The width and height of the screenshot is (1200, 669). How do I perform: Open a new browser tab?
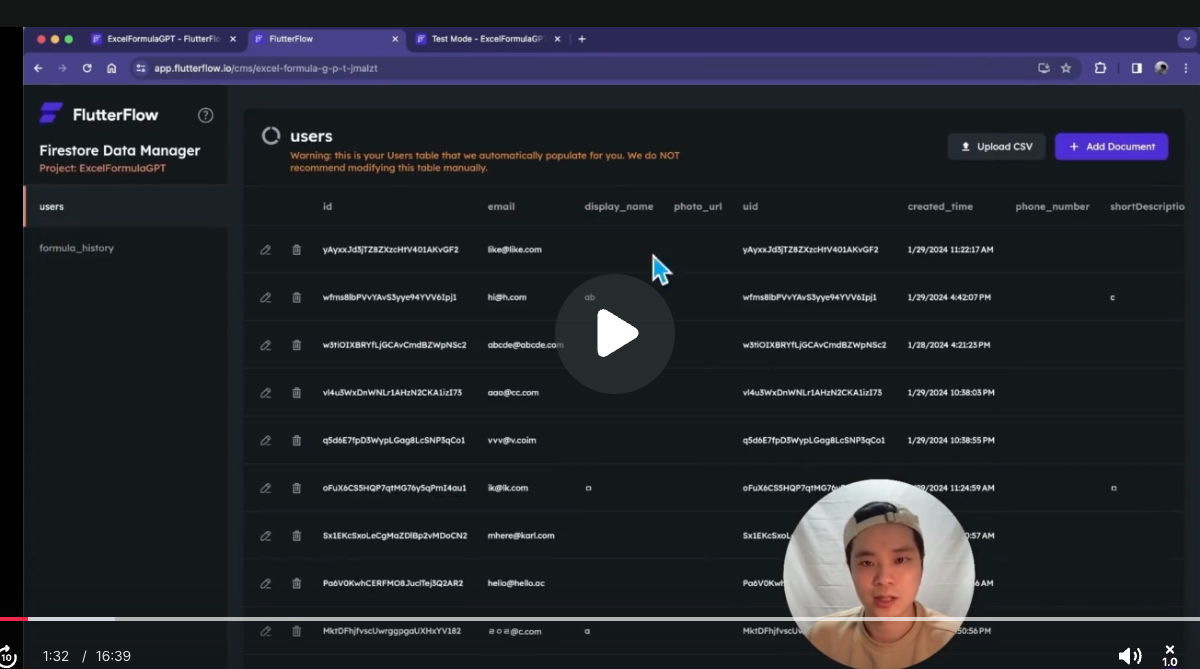[582, 39]
